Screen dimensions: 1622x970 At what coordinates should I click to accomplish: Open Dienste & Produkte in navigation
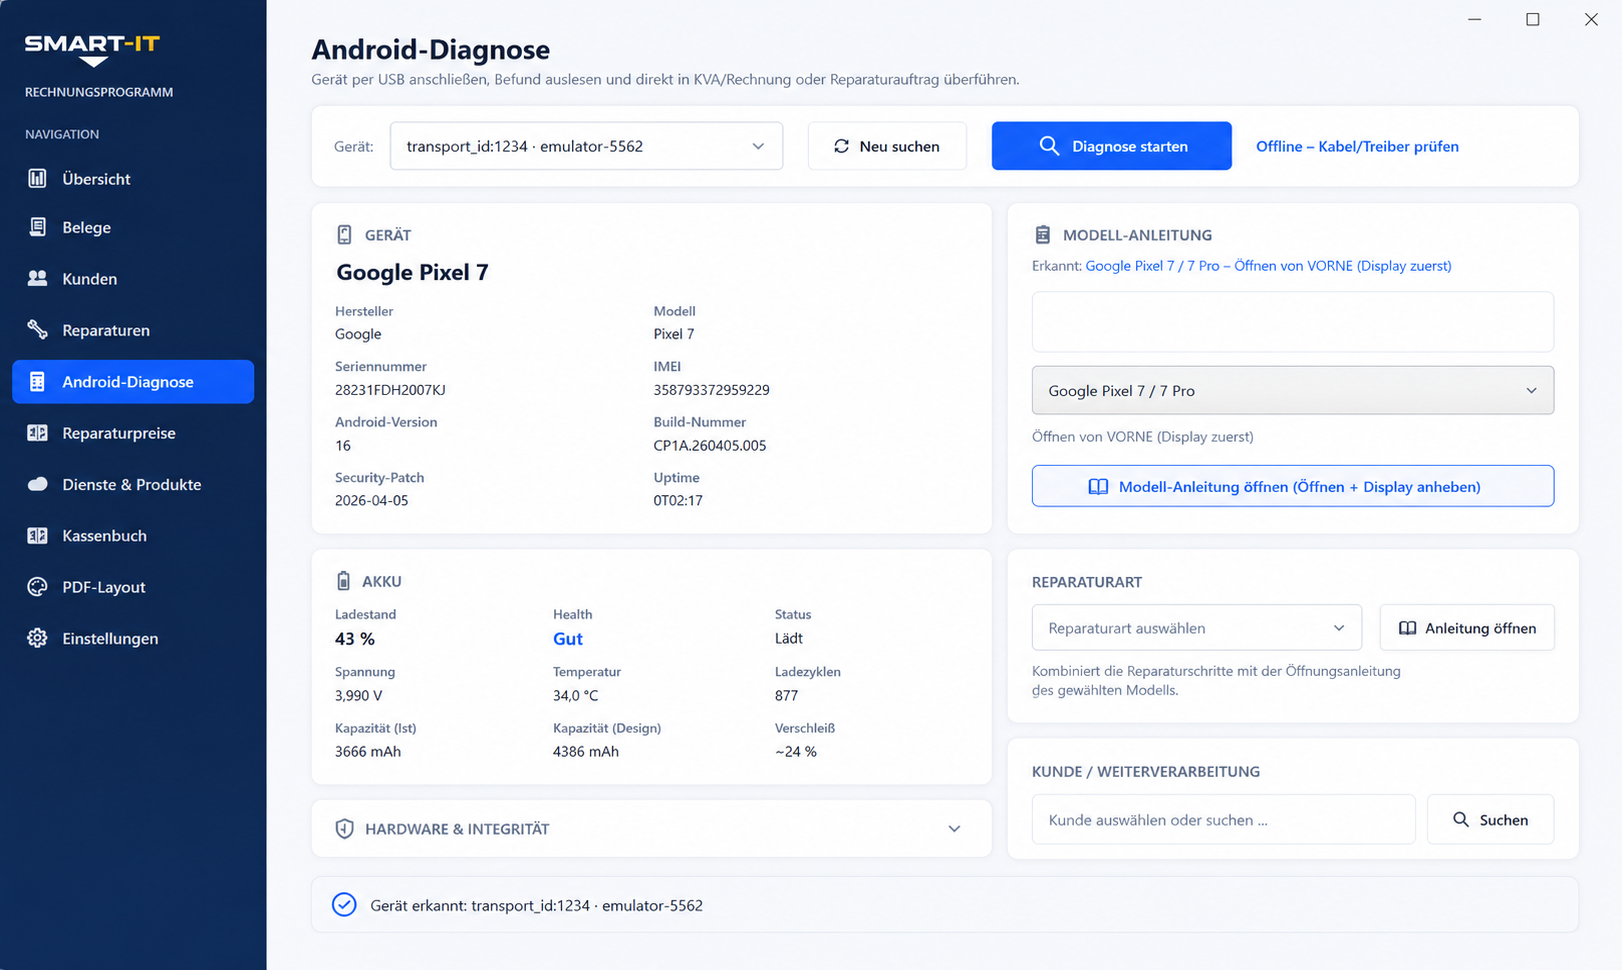(x=133, y=484)
